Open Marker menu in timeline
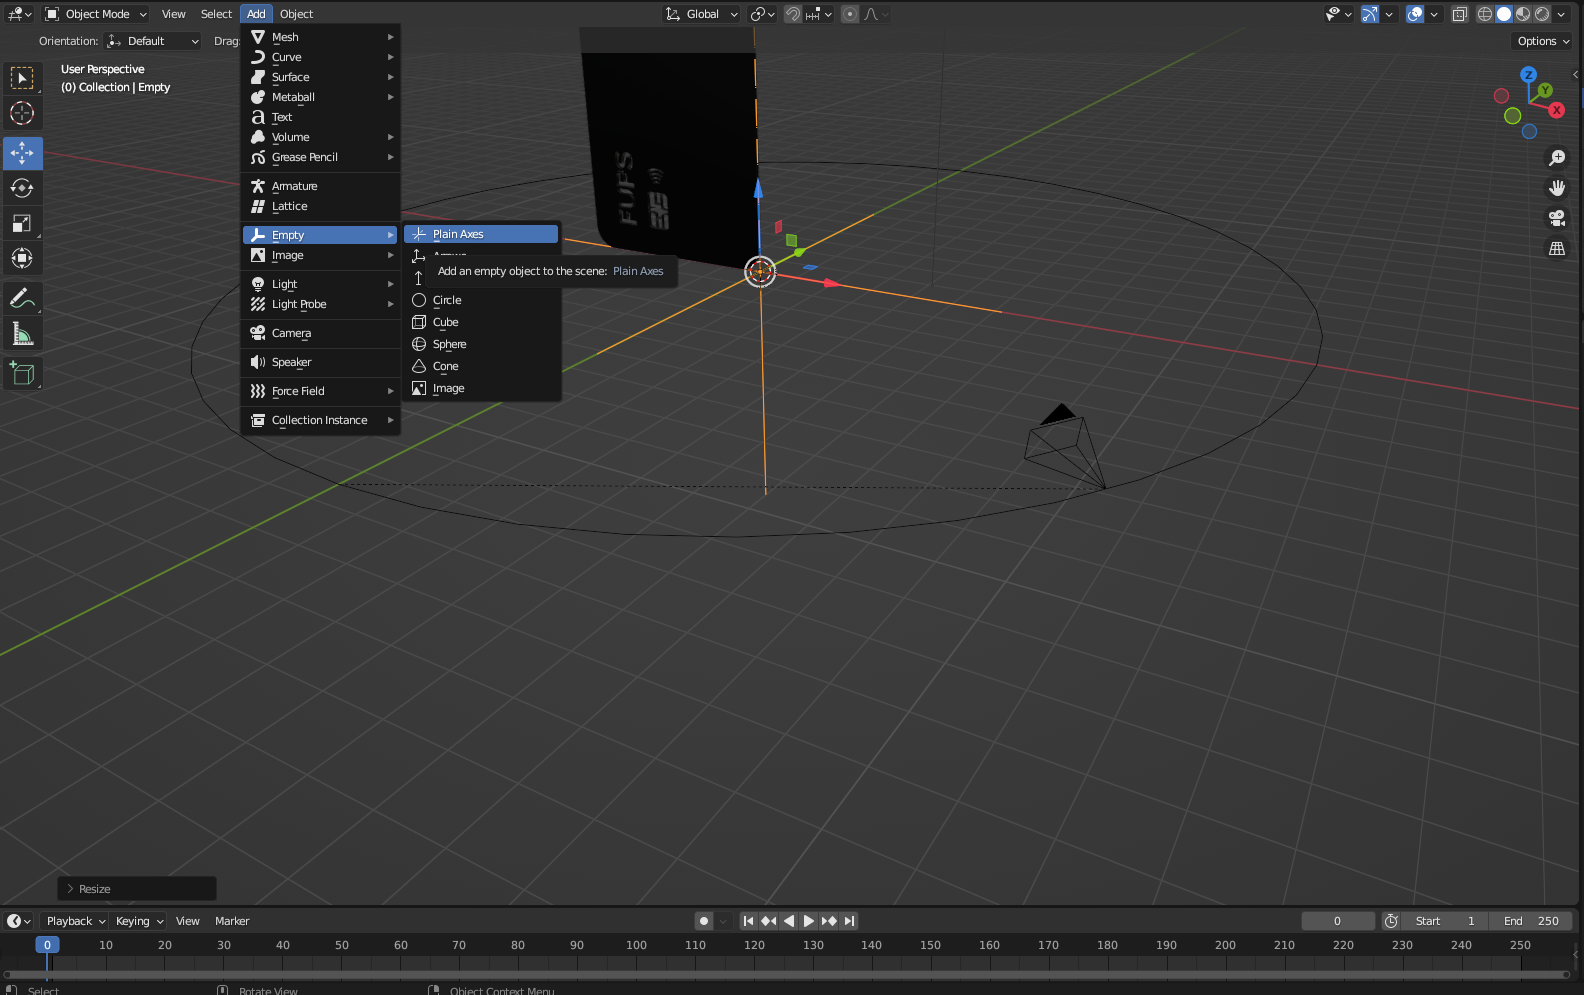The height and width of the screenshot is (995, 1584). [232, 921]
